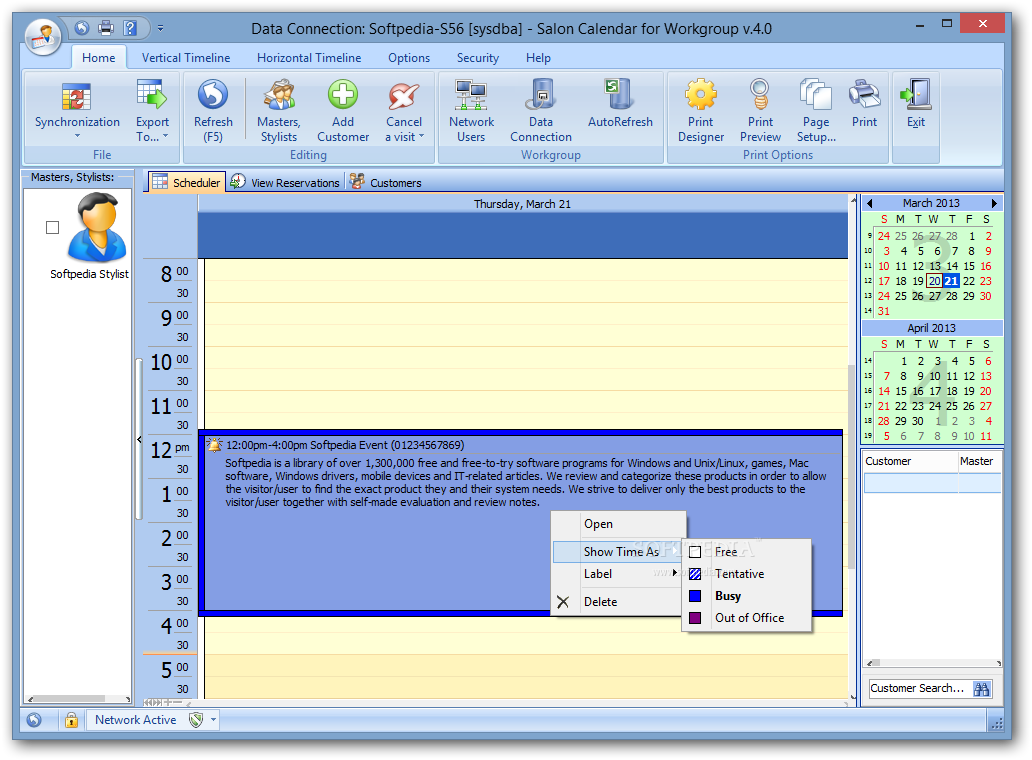Screen dimensions: 1032x760
Task: Click quick access help icon
Action: coord(130,28)
